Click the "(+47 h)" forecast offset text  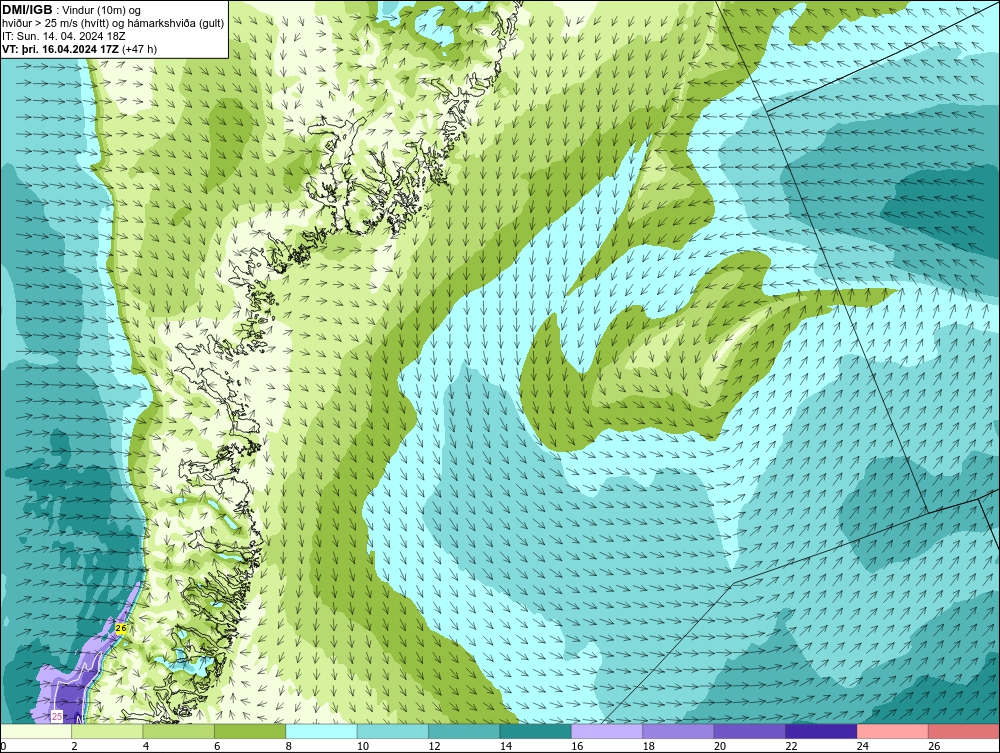pyautogui.click(x=139, y=48)
